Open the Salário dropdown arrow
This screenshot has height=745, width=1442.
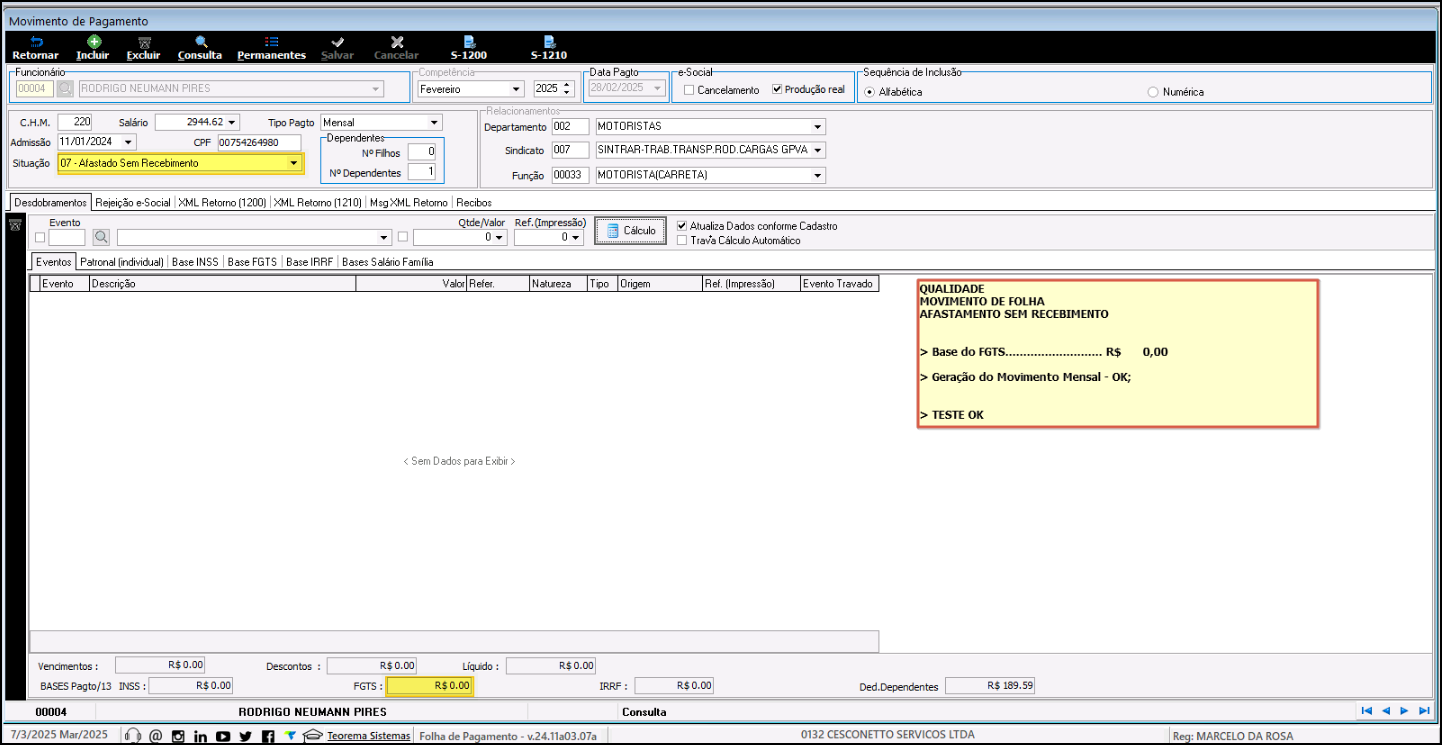[233, 122]
